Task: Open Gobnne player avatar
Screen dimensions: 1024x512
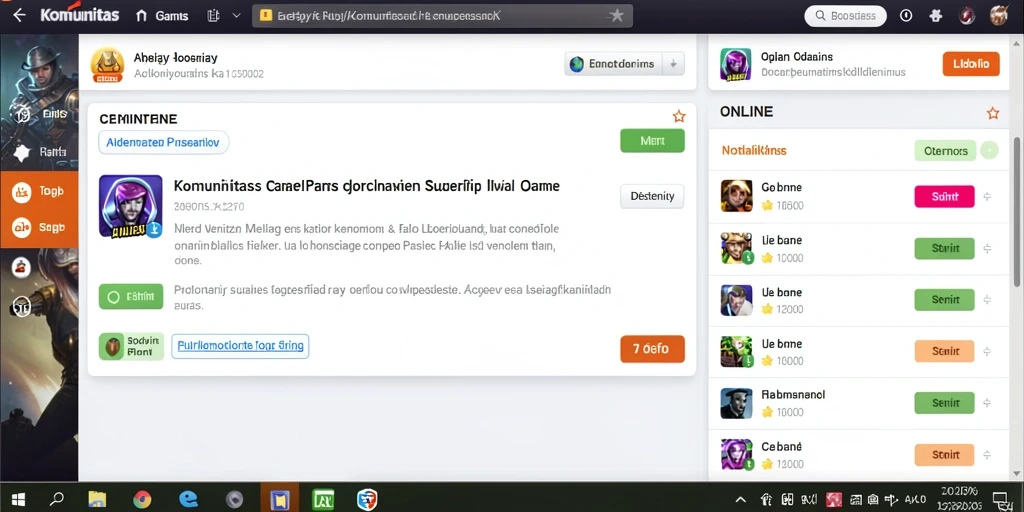Action: click(736, 196)
